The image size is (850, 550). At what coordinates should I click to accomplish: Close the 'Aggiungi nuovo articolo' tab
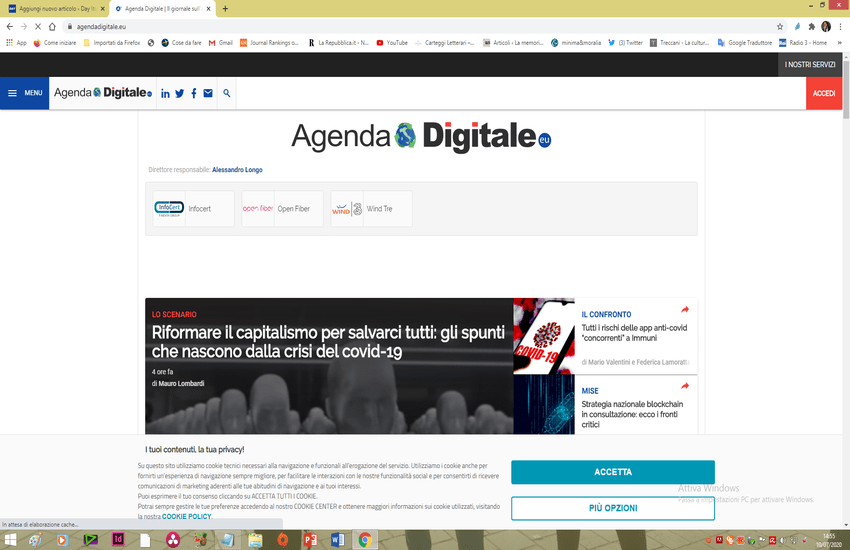pos(102,9)
